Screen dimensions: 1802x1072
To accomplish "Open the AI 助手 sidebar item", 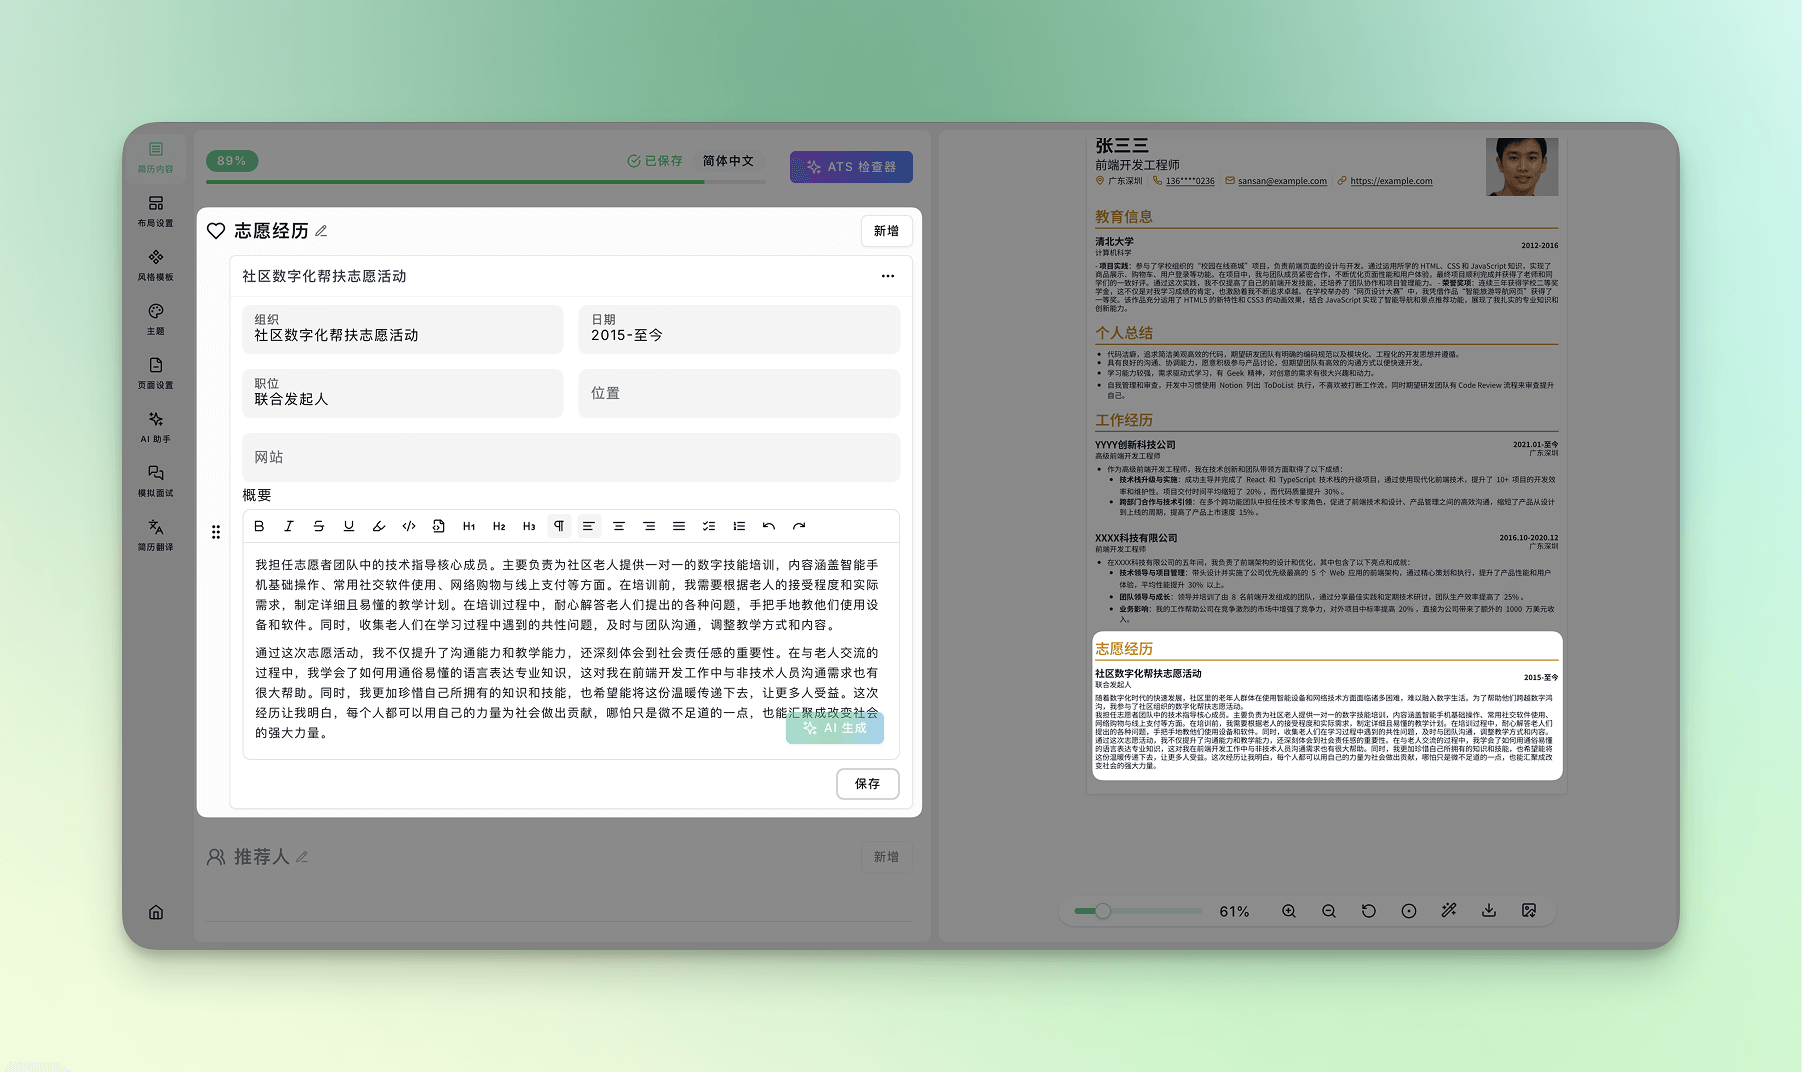I will coord(156,426).
